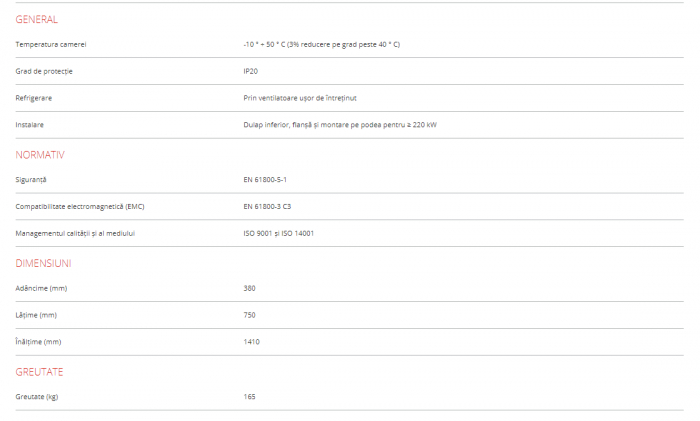Select the ISO 9001 și ISO 14001 text

(x=278, y=233)
